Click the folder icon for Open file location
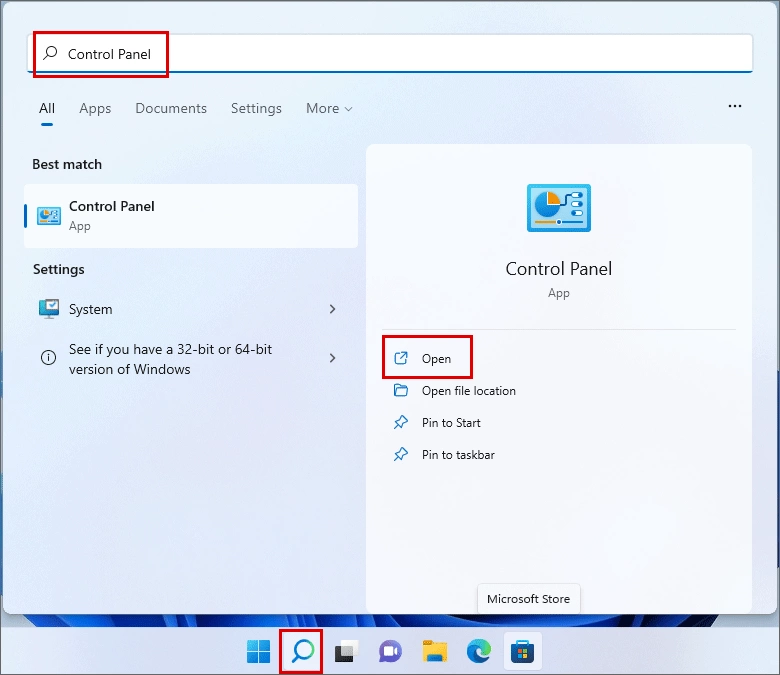Image resolution: width=780 pixels, height=675 pixels. [x=401, y=390]
